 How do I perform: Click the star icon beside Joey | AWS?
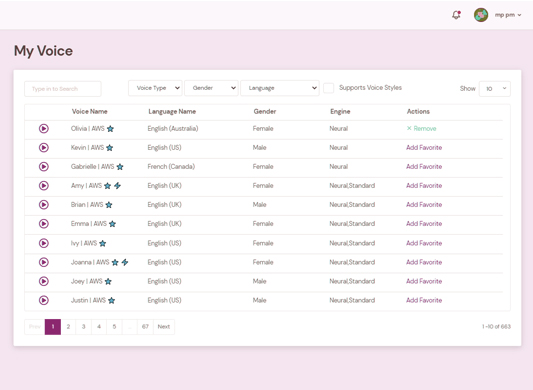[x=108, y=282]
